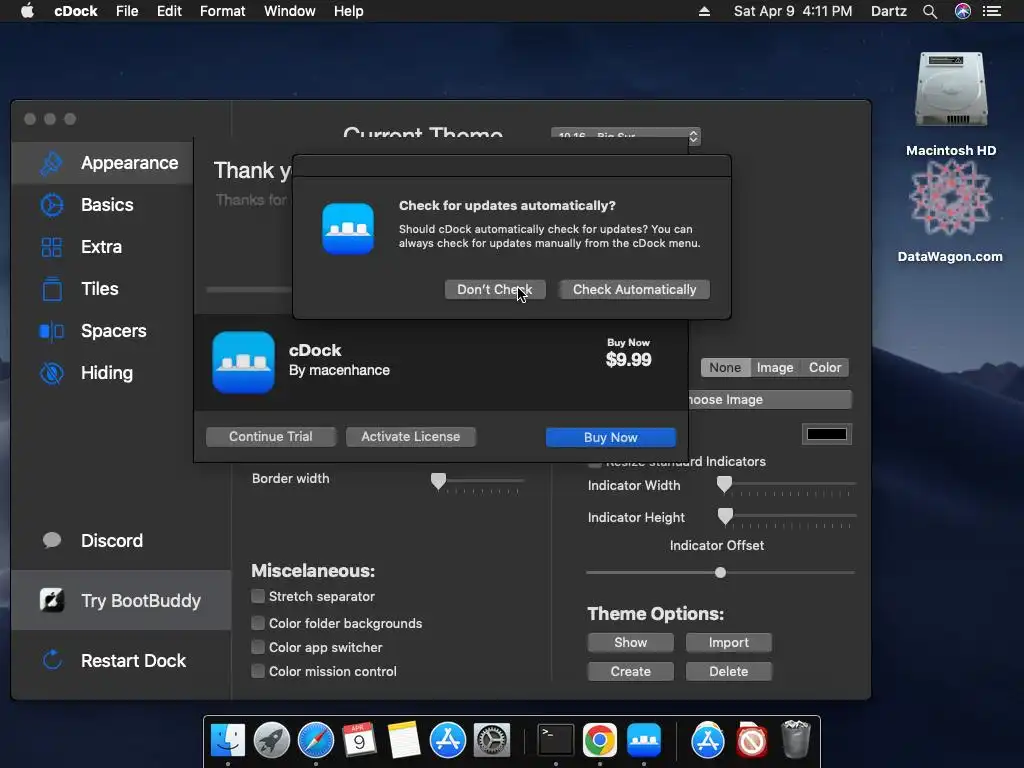Open the Apple menu
Viewport: 1024px width, 768px height.
pos(27,11)
